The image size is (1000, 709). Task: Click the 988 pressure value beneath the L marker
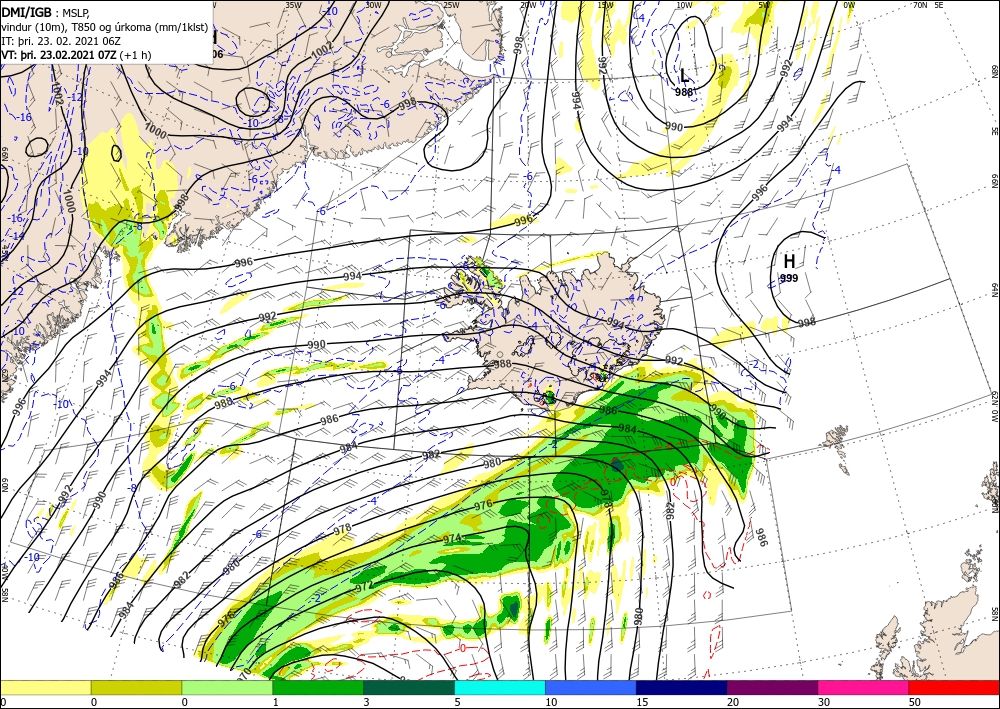tap(684, 92)
